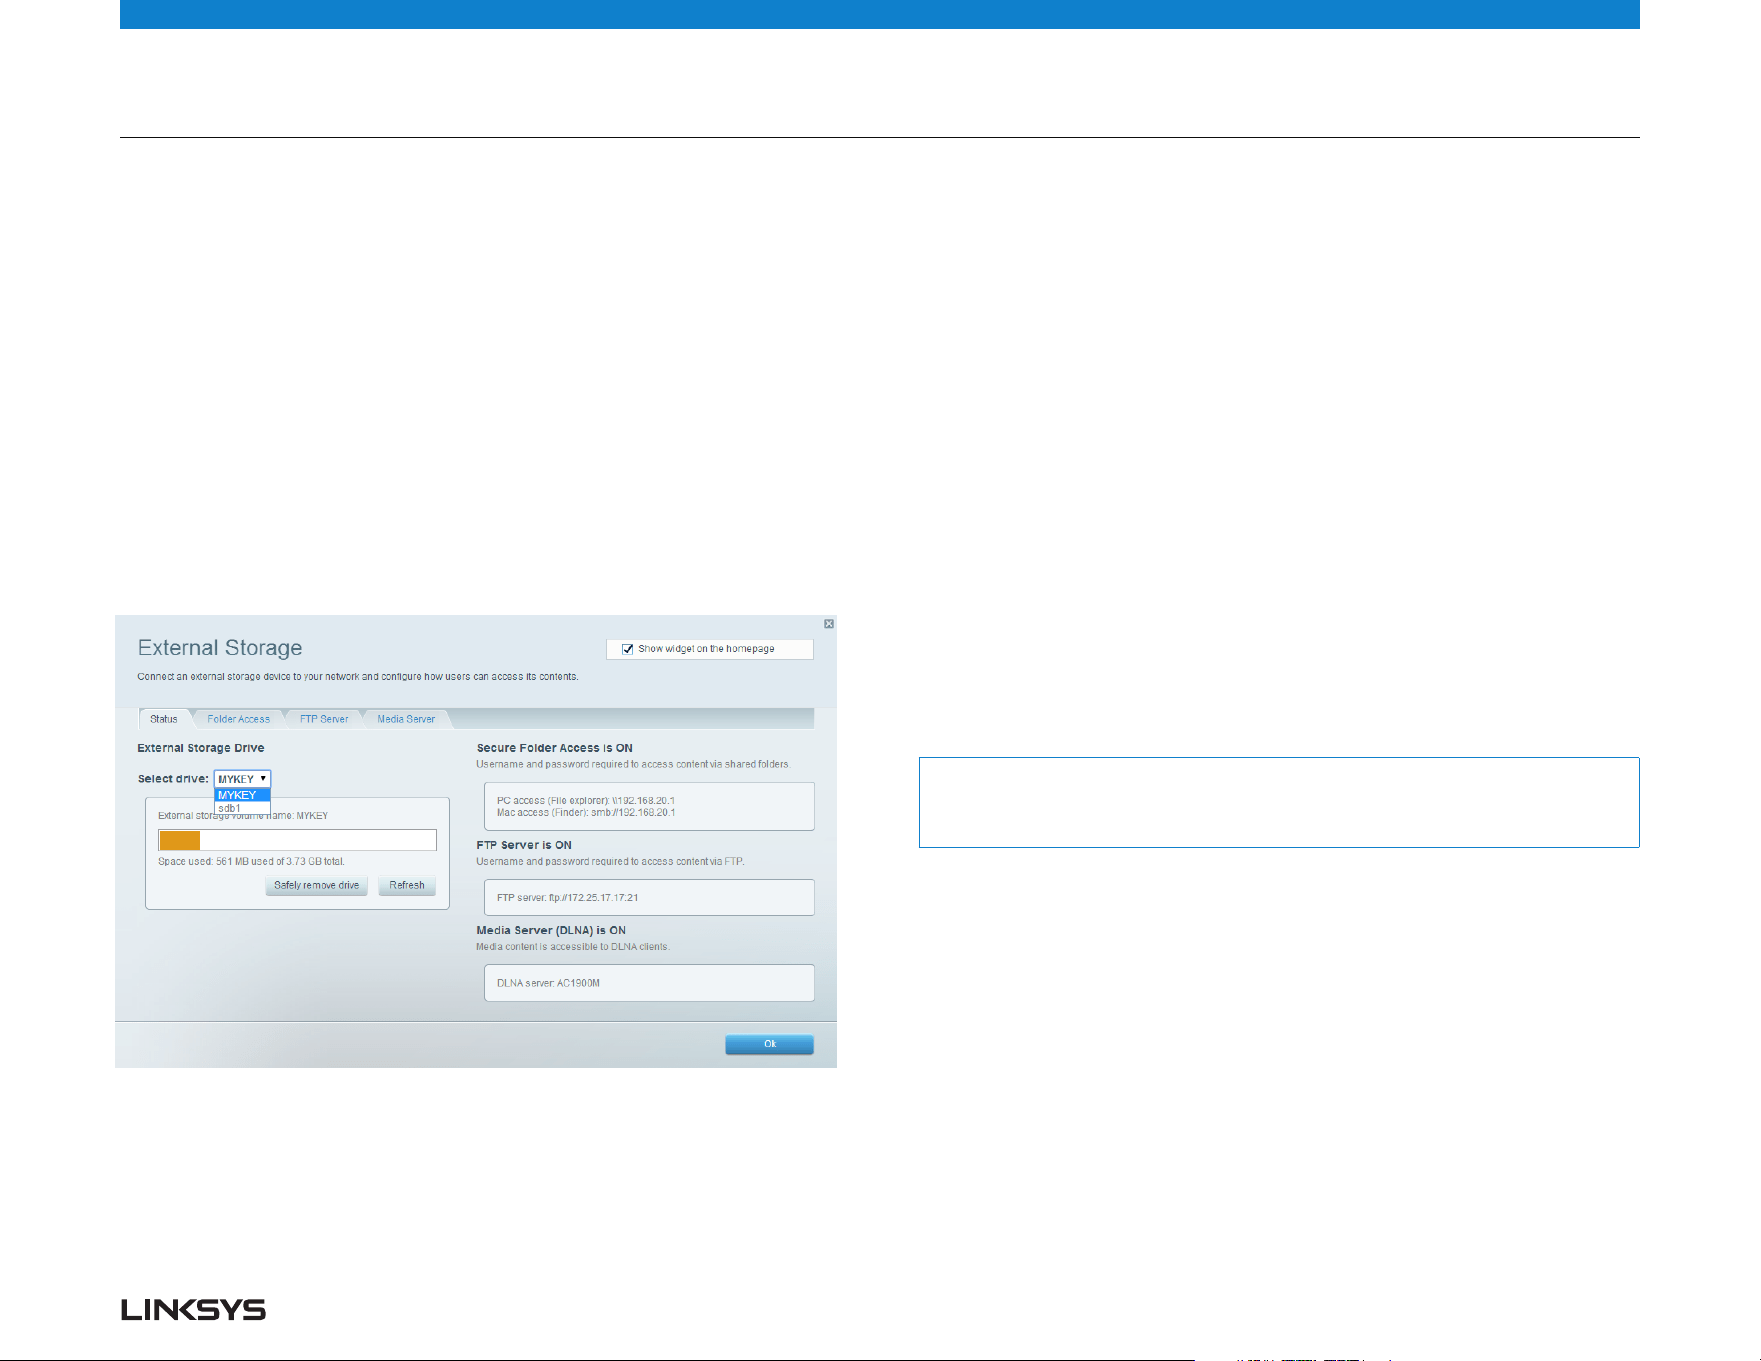Switch to the Status tab
1761x1361 pixels.
(164, 719)
